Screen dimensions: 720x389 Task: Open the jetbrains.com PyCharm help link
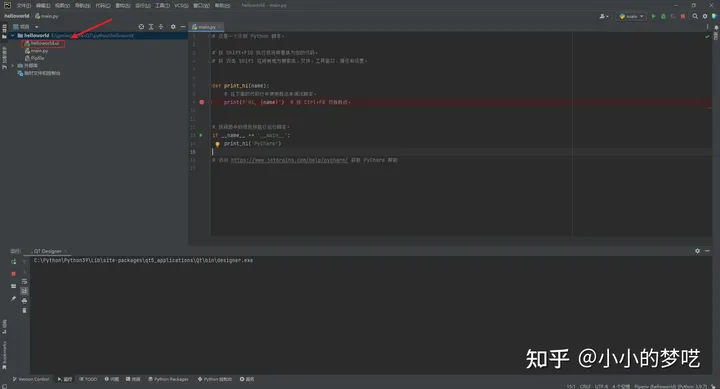pos(289,160)
